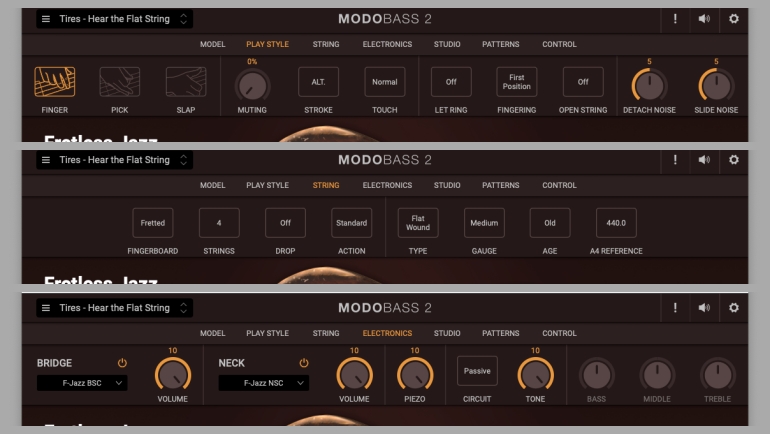Click the A4 Reference 440.0 field

click(x=616, y=222)
